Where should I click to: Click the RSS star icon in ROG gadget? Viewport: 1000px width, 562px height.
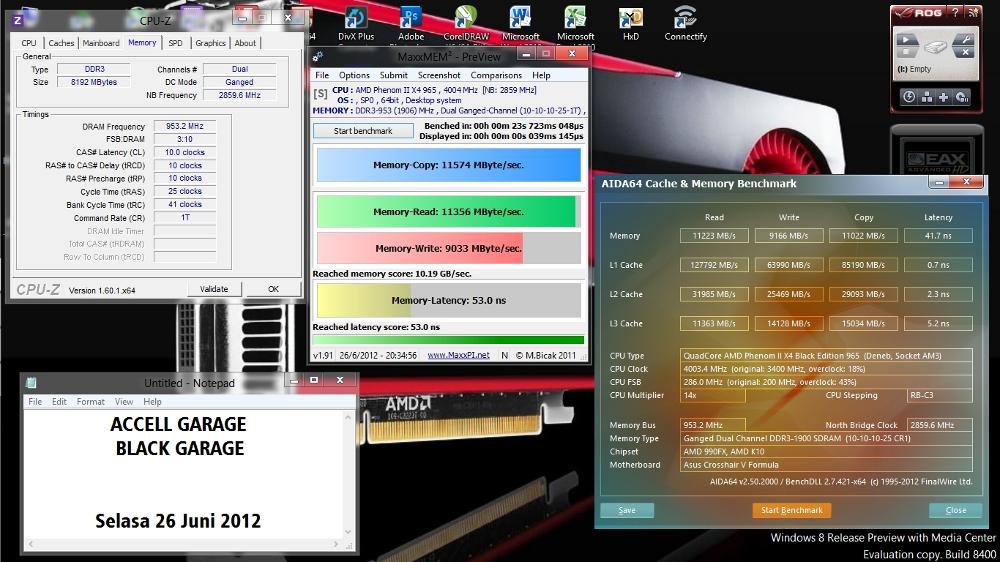tap(973, 12)
